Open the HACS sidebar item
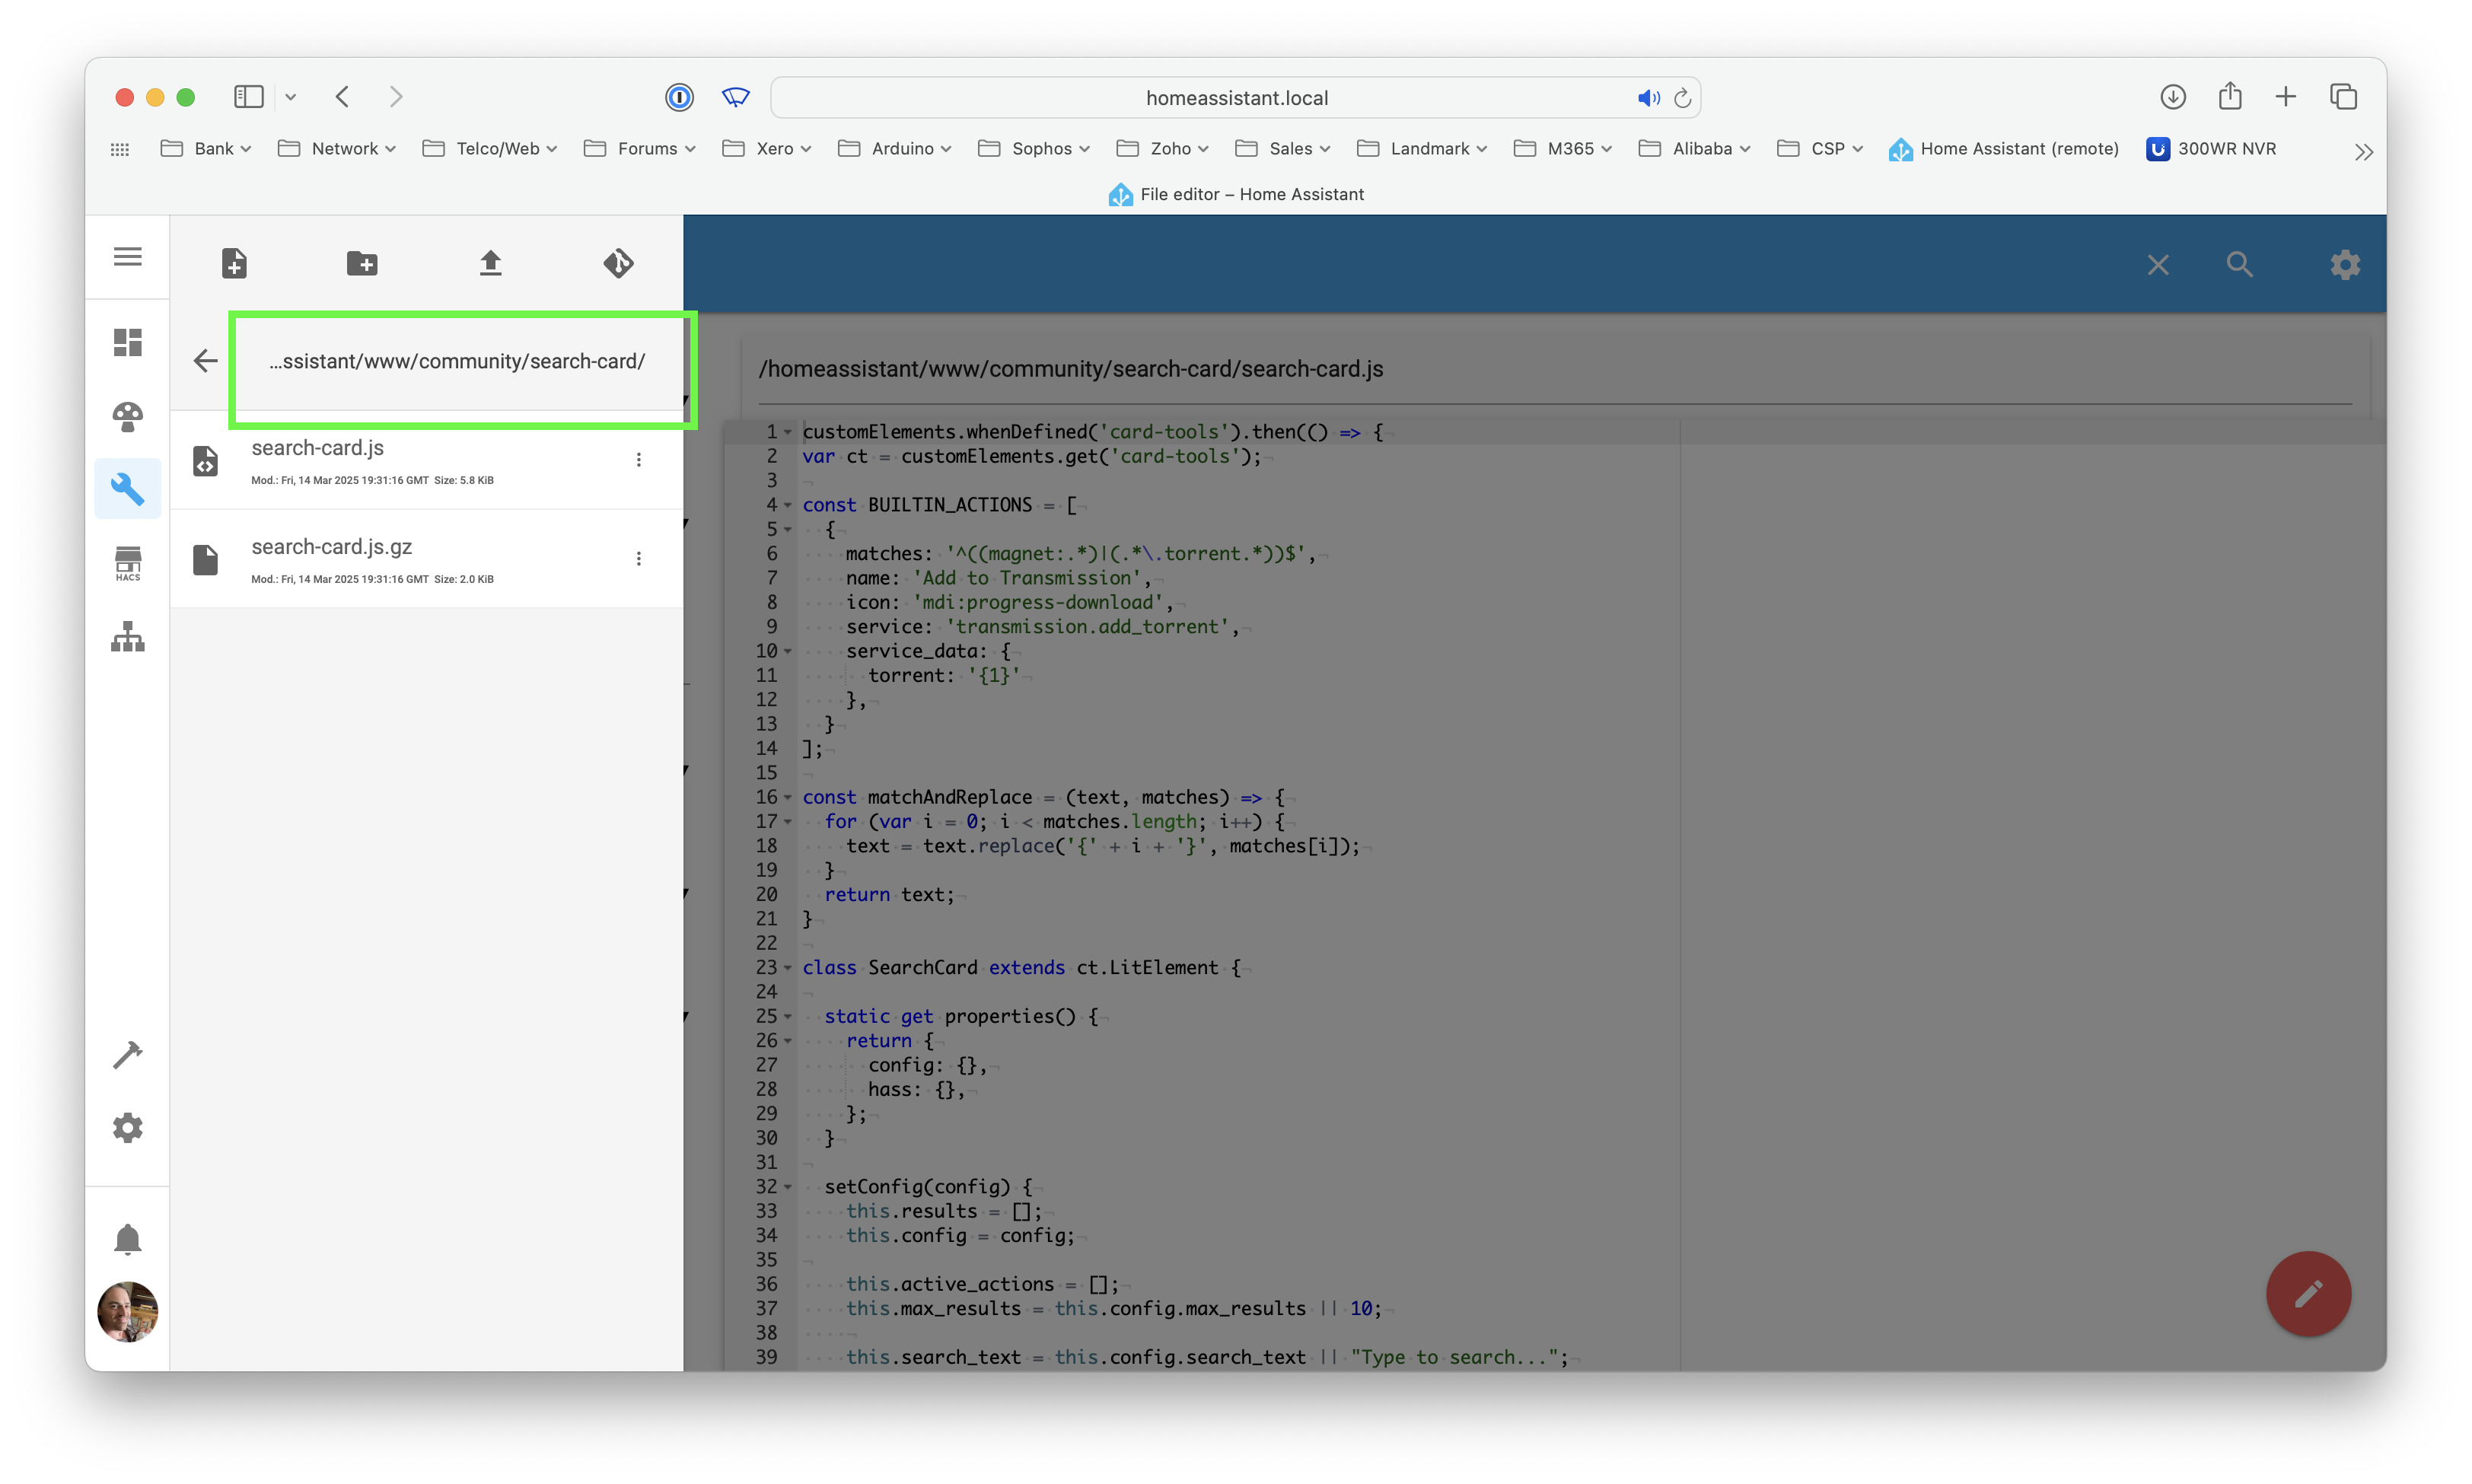This screenshot has width=2472, height=1484. tap(128, 563)
